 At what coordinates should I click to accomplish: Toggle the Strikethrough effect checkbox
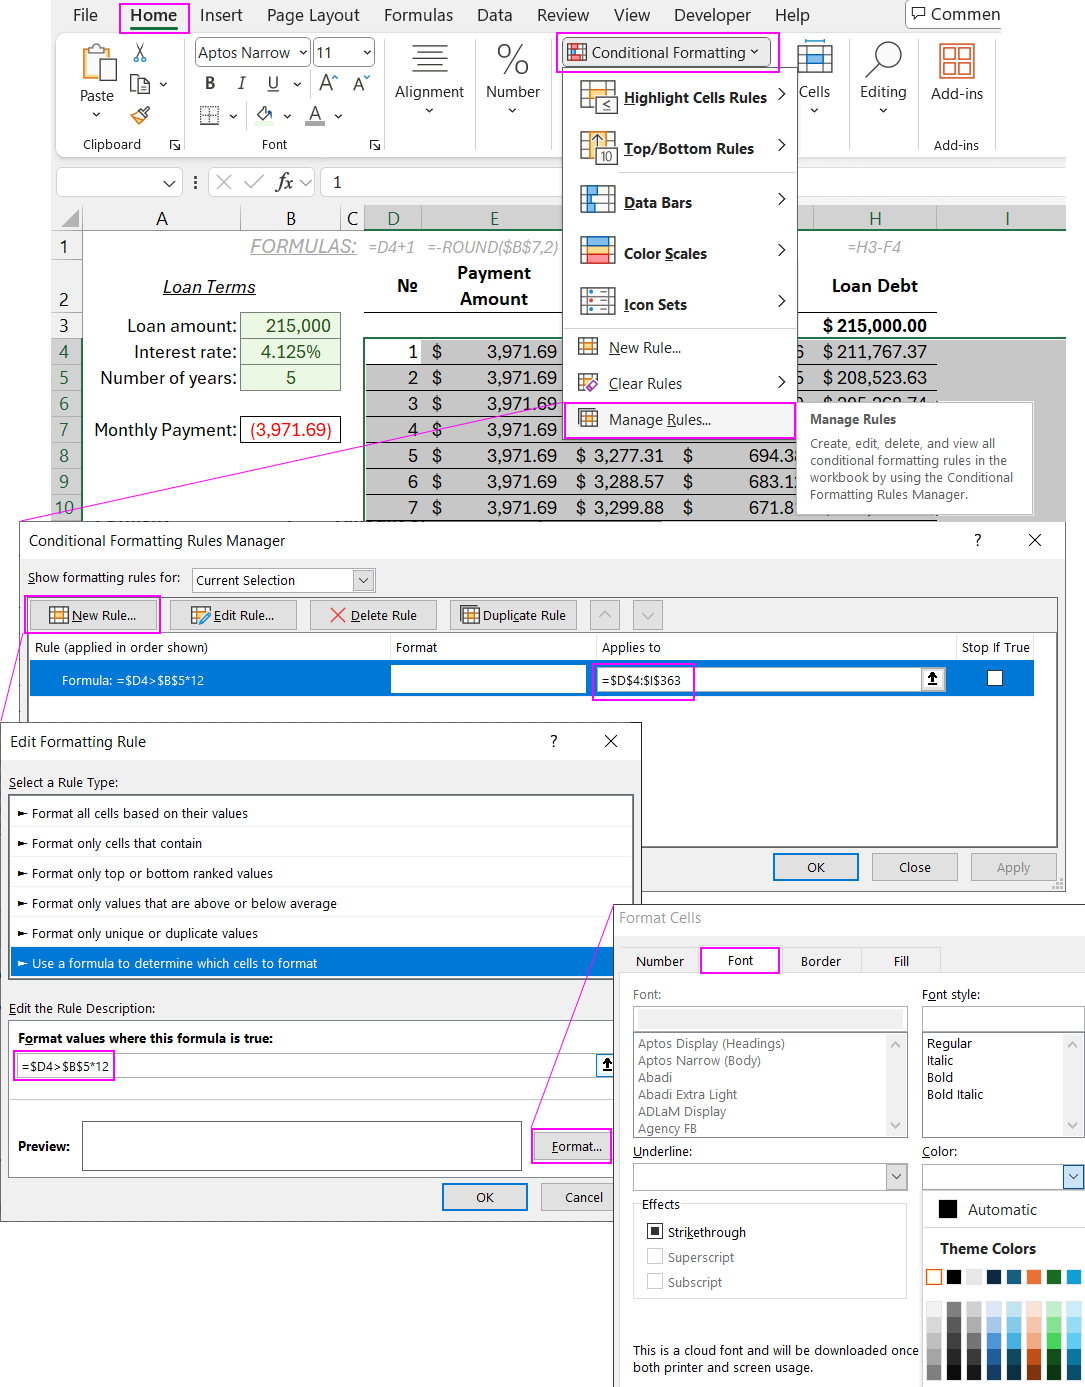655,1231
